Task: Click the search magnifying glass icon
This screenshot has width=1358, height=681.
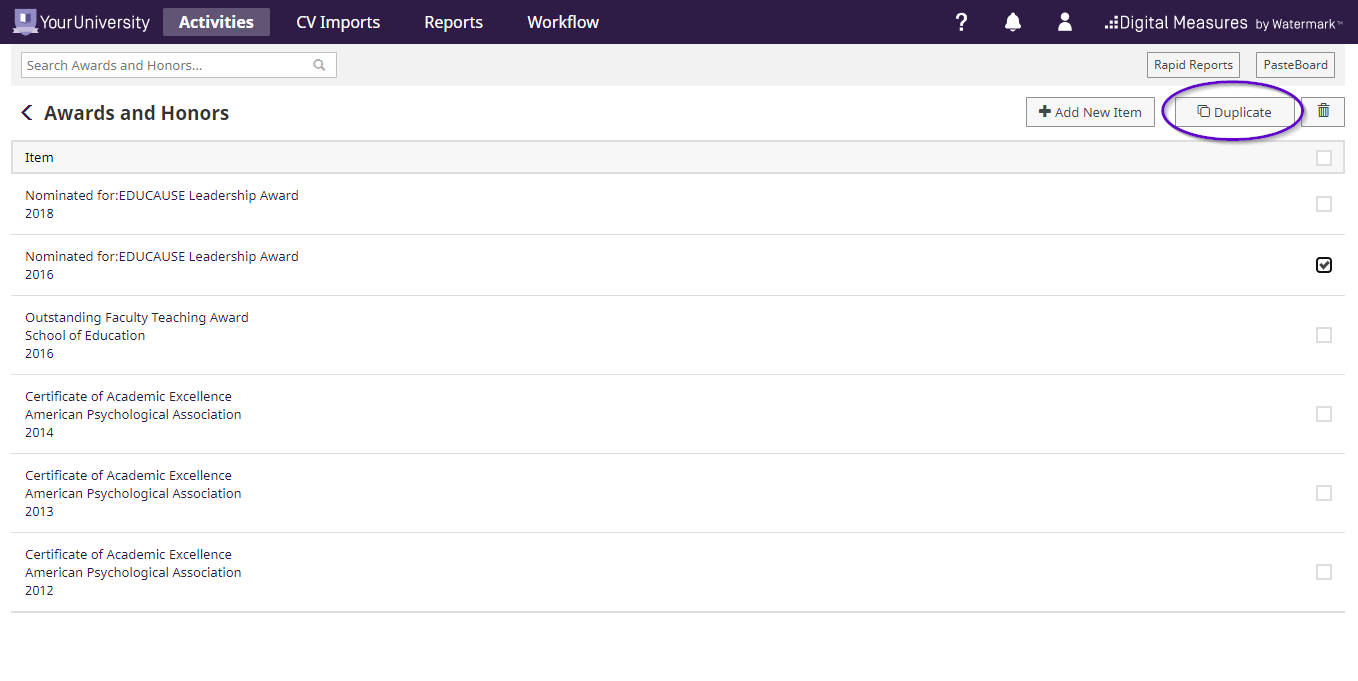Action: tap(320, 65)
